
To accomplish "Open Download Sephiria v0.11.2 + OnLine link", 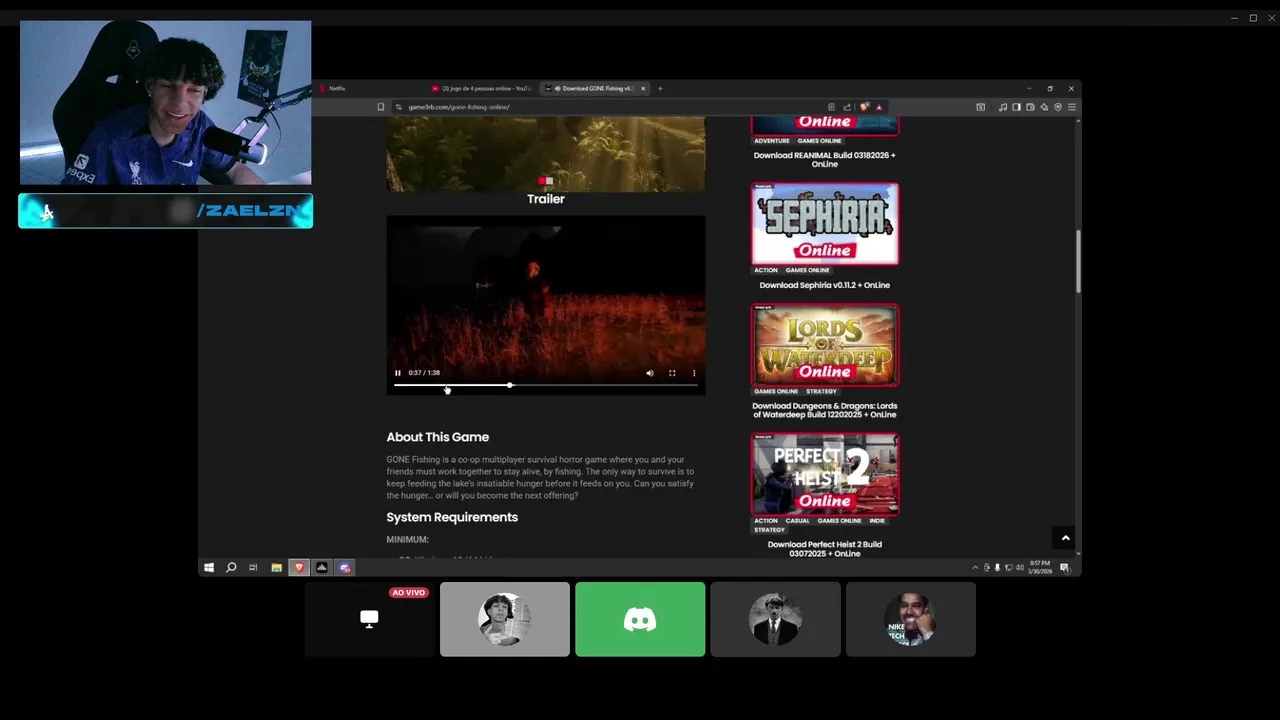I will coord(824,285).
